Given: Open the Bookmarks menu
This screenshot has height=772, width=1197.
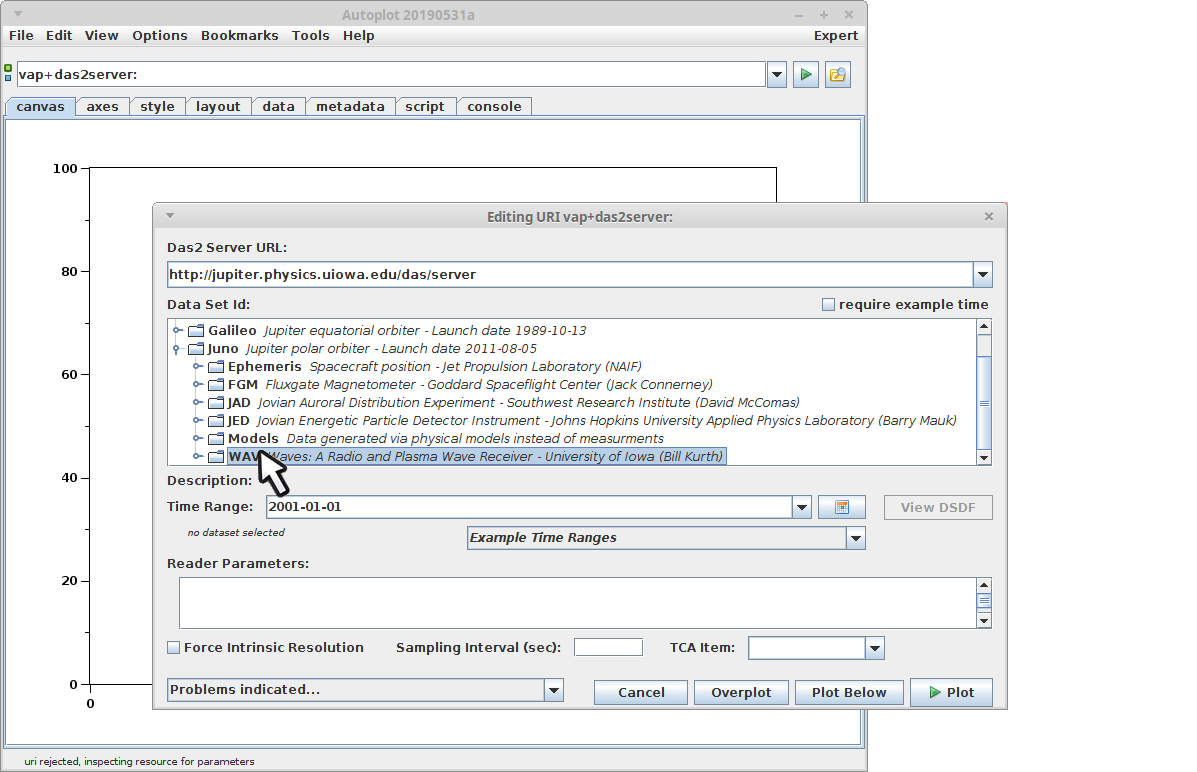Looking at the screenshot, I should coord(240,36).
